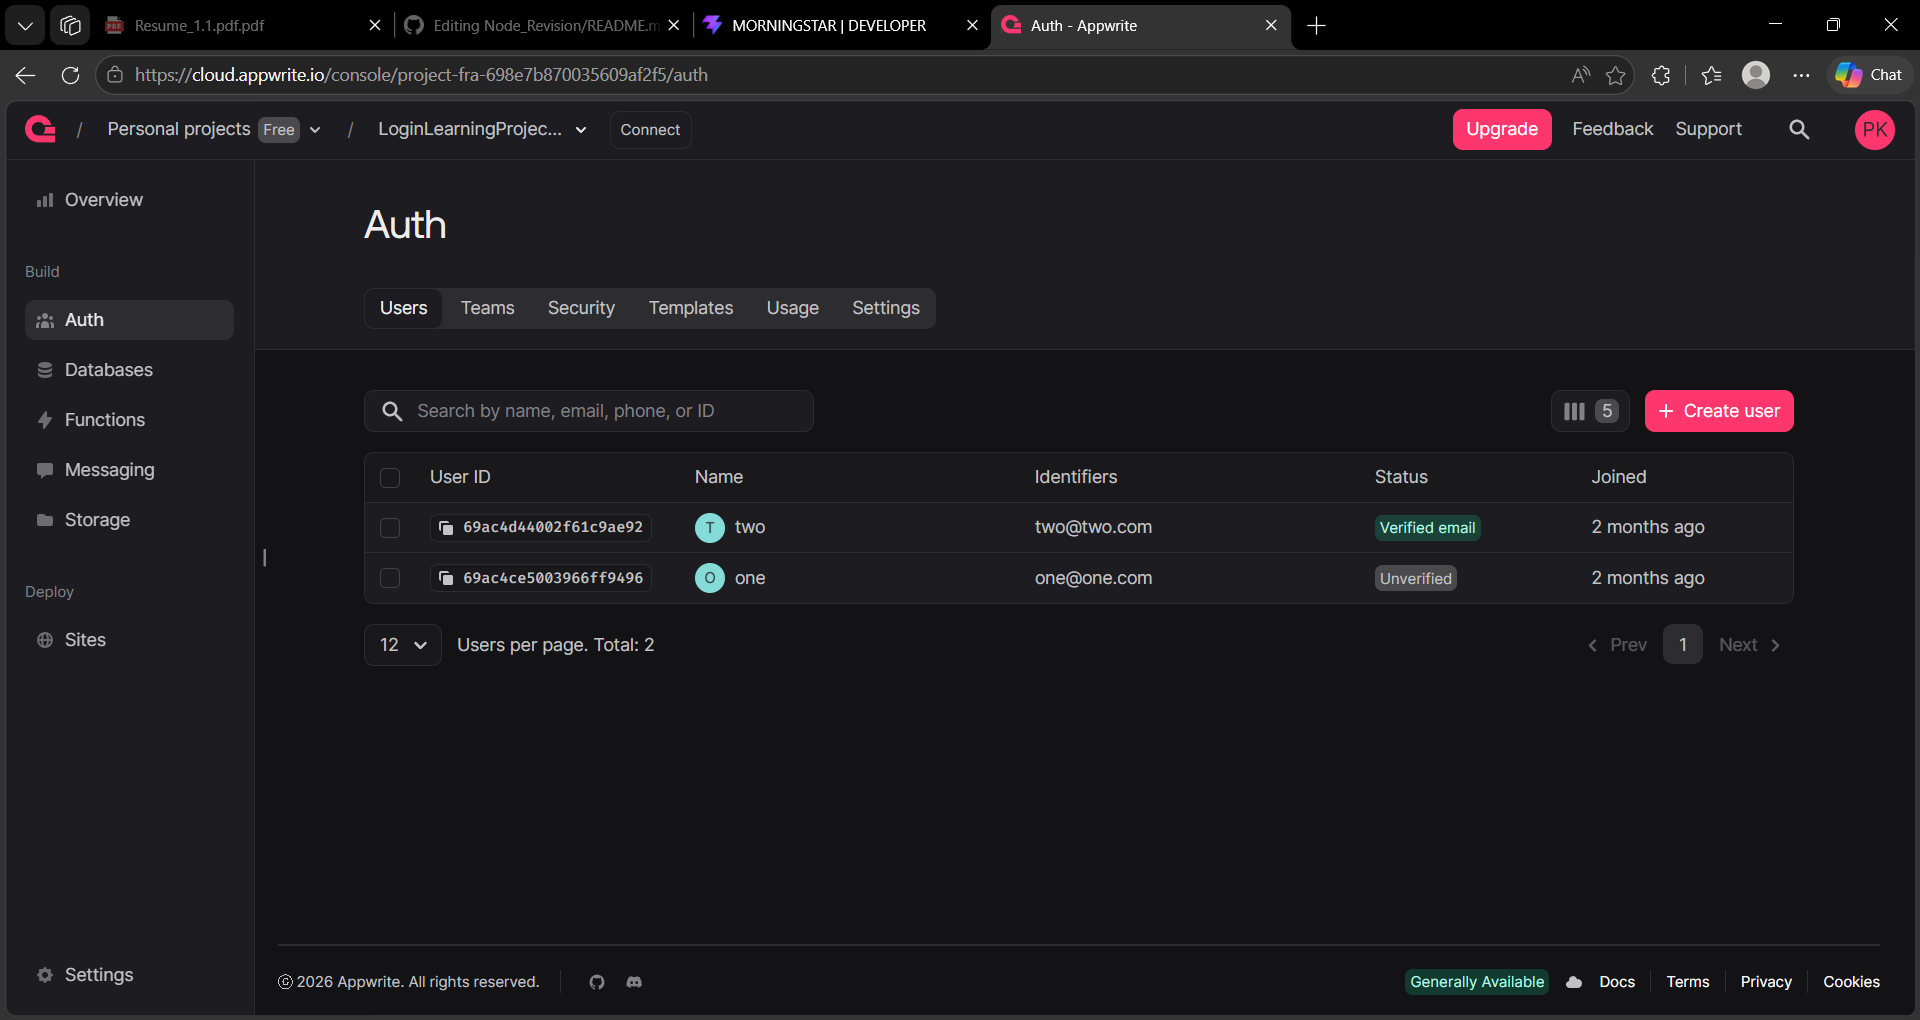Add this page to favorites star

(1615, 75)
